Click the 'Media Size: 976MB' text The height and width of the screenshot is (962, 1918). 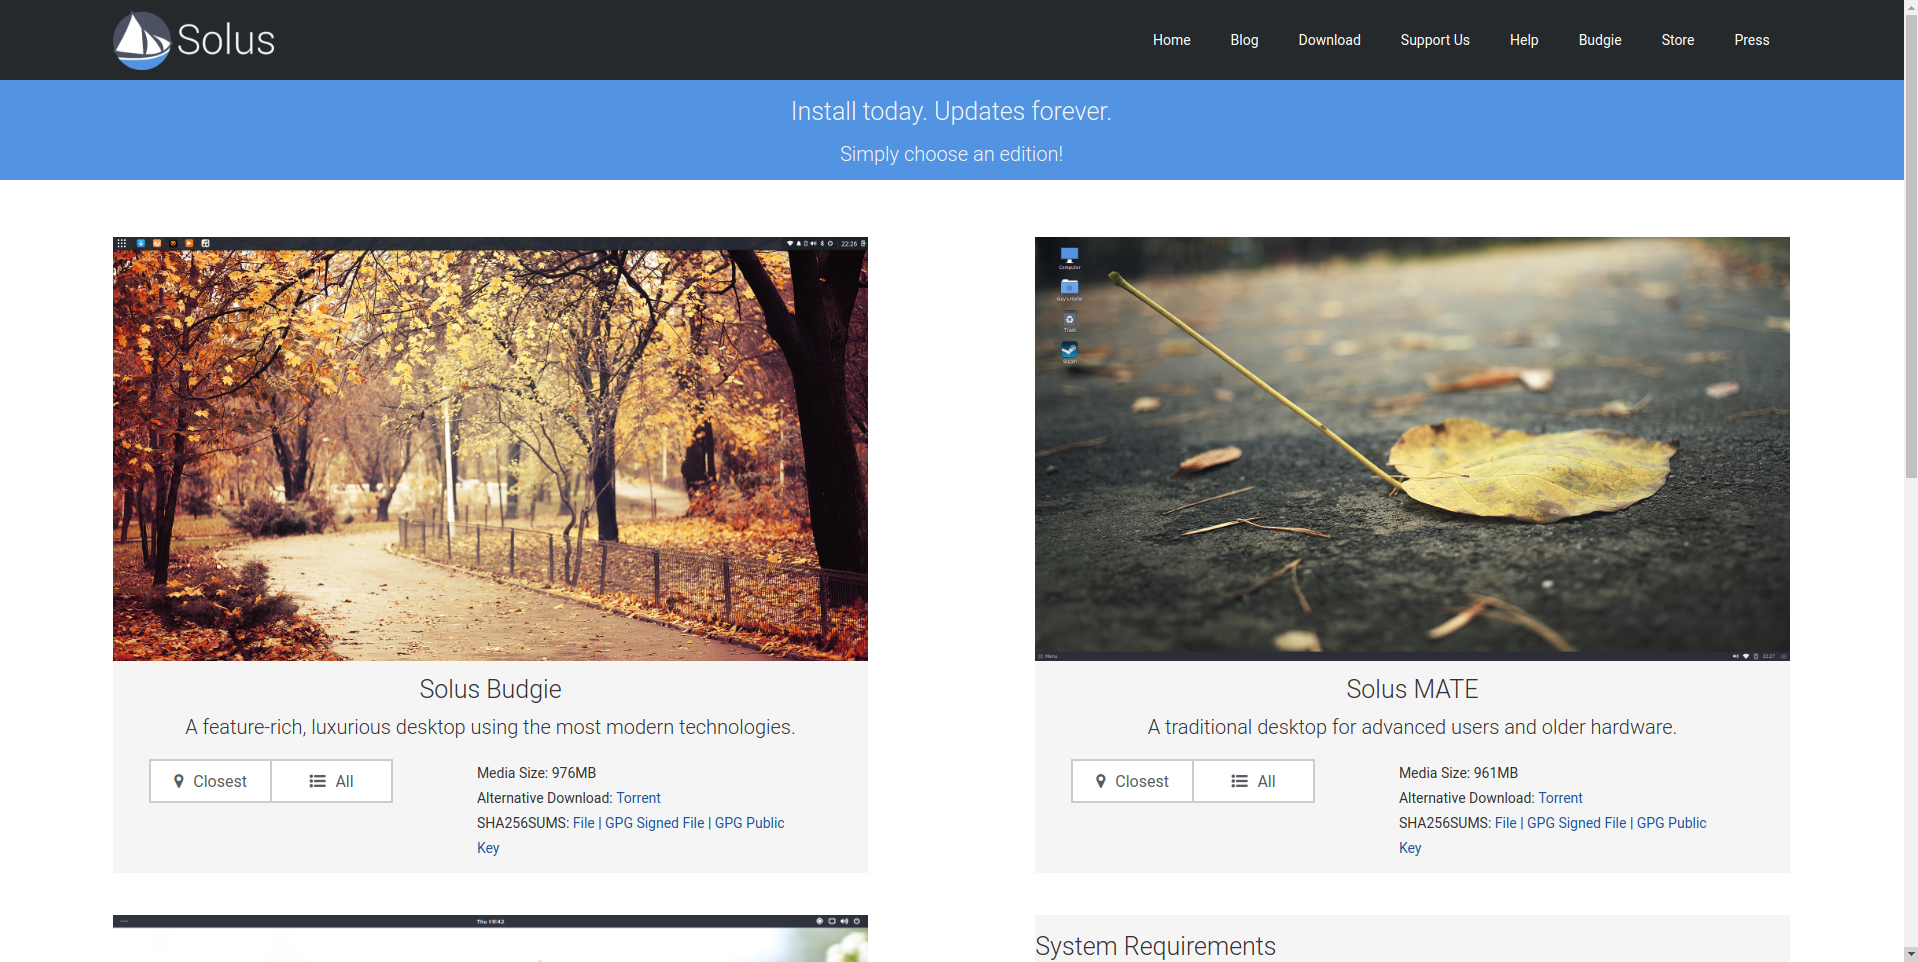(x=536, y=773)
